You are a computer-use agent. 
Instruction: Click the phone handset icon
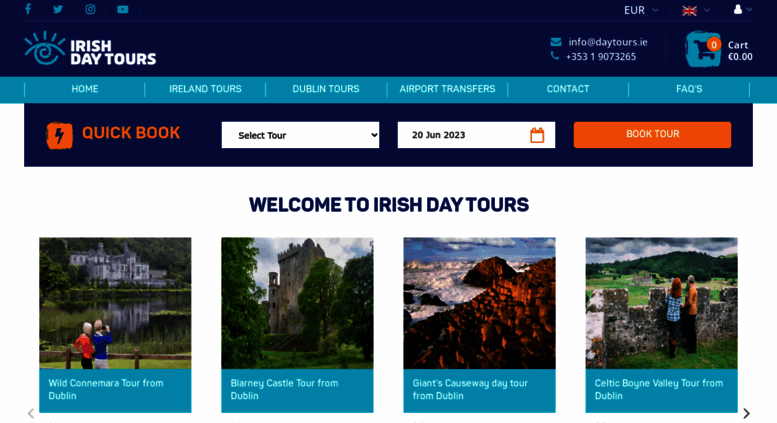click(555, 56)
